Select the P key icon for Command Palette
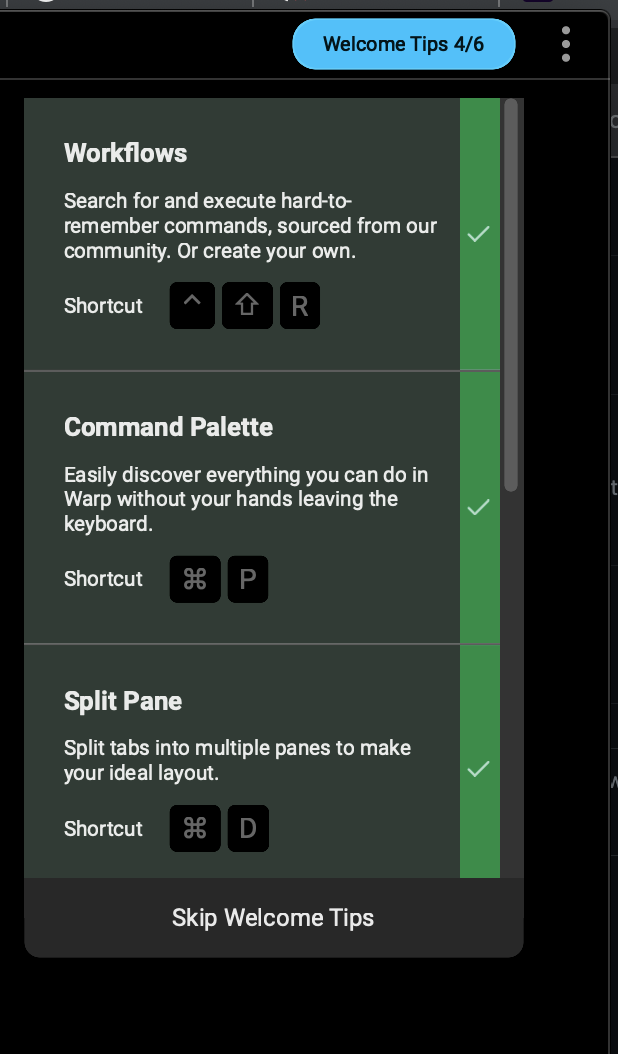Screen dimensions: 618x1054 (x=248, y=579)
